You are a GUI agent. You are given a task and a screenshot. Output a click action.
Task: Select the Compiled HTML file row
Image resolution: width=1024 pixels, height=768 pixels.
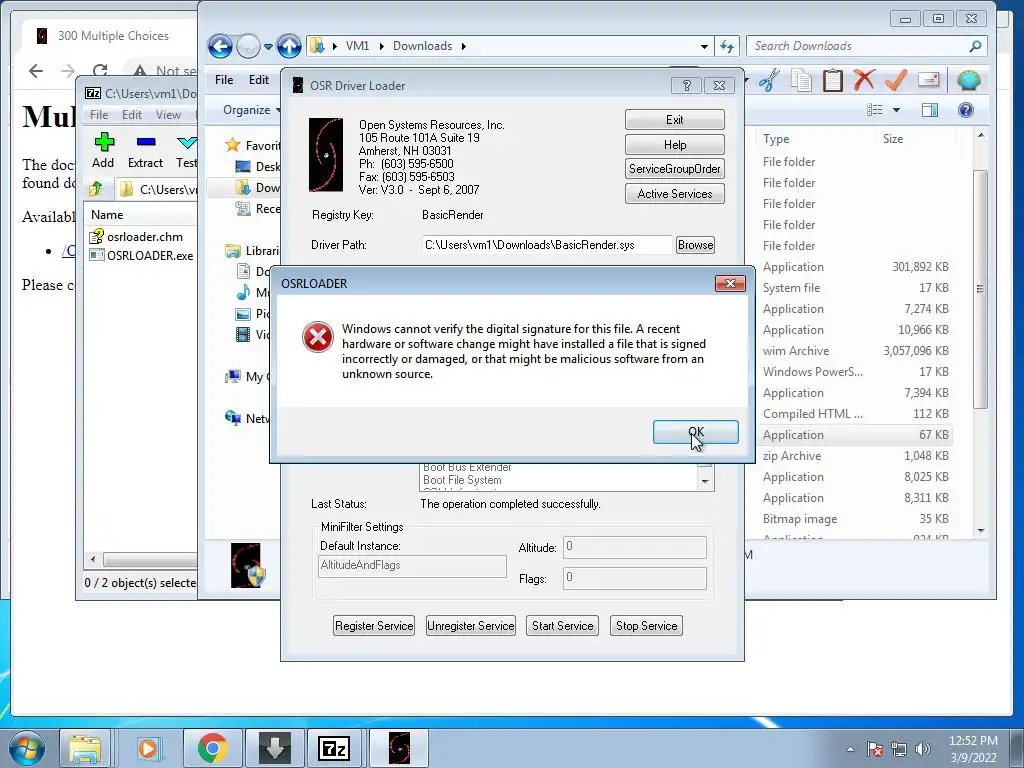(x=855, y=414)
